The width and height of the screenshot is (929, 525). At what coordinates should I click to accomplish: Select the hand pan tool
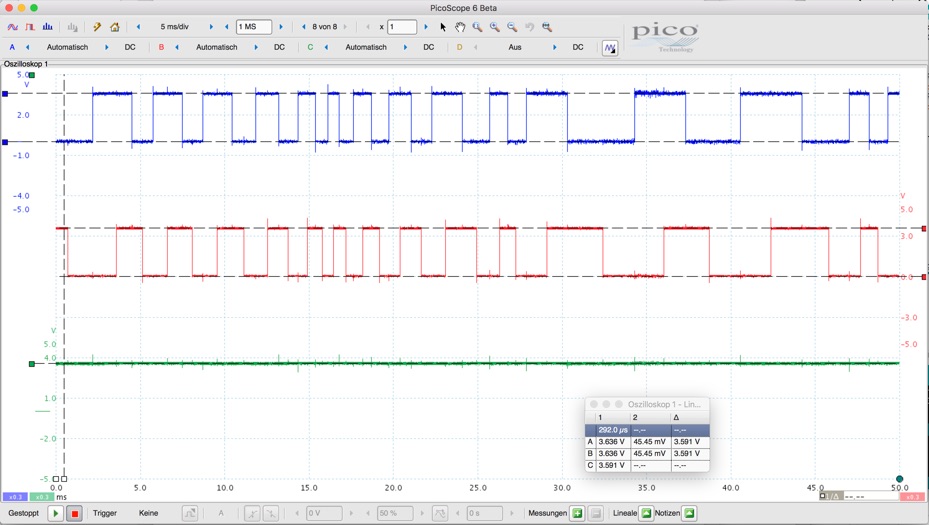(460, 27)
